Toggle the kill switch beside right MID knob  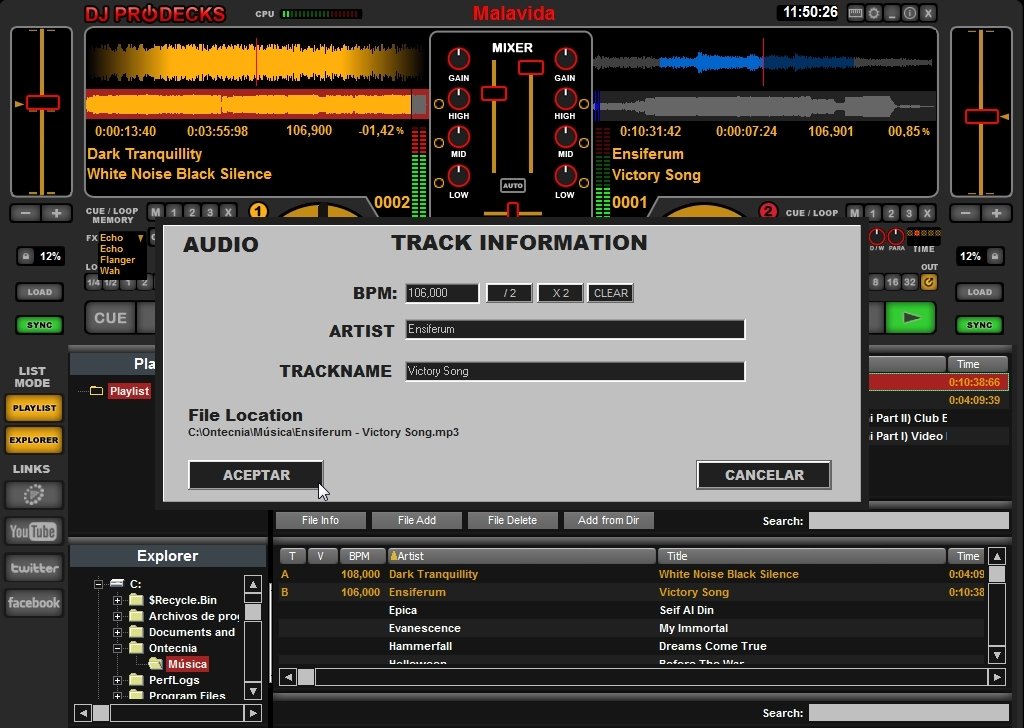point(584,143)
